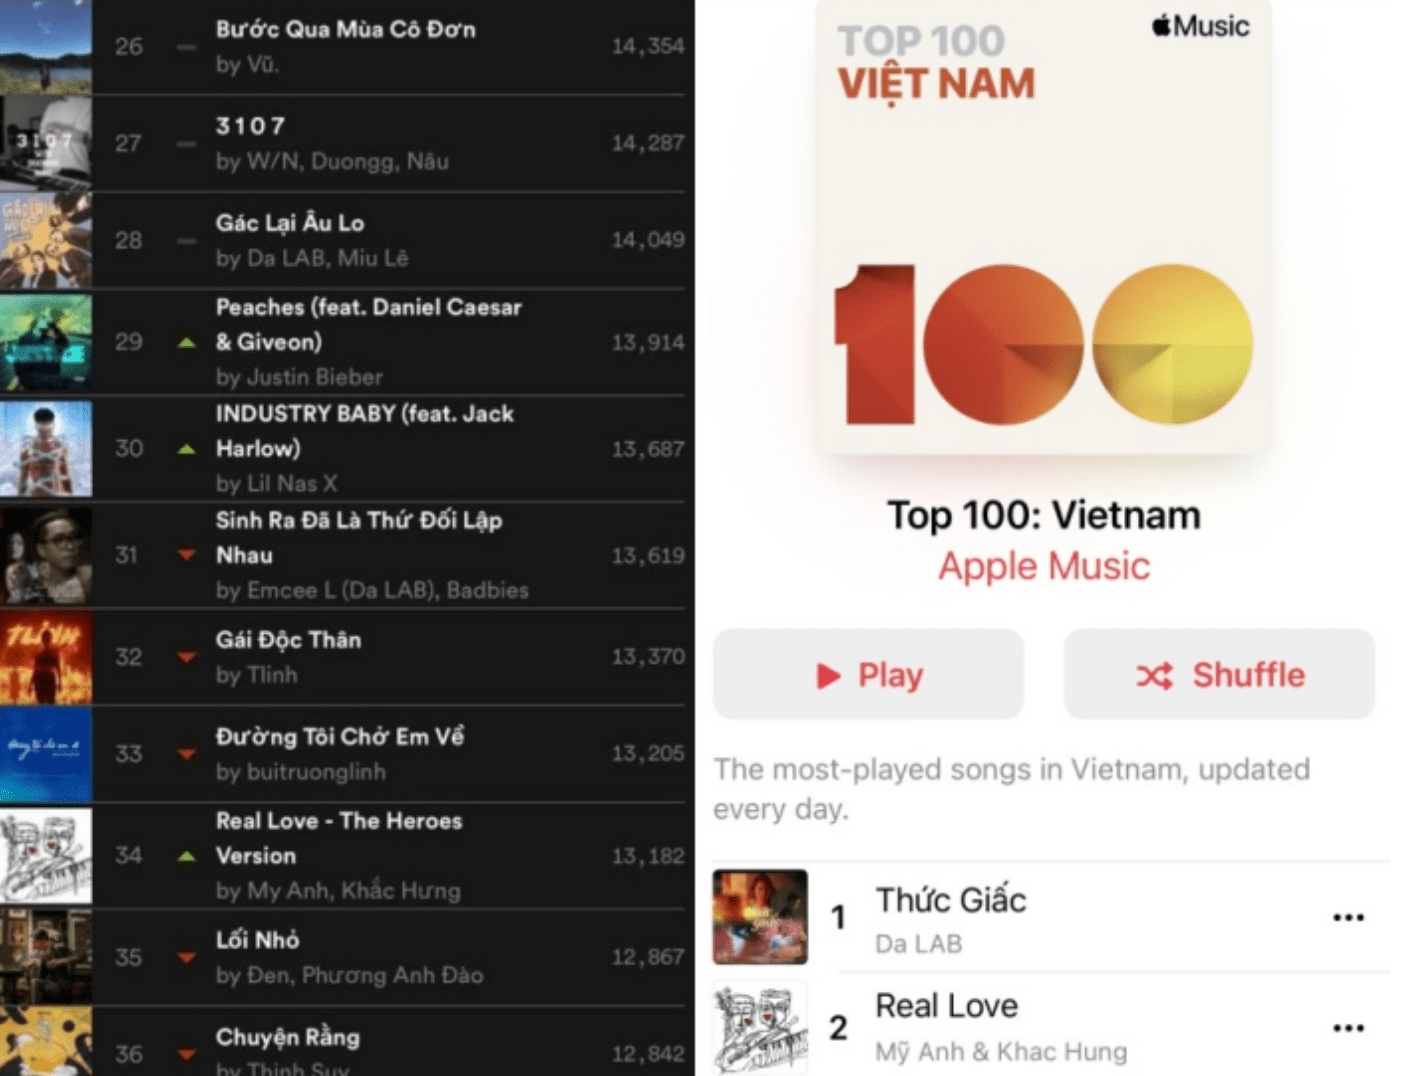The image size is (1402, 1076).
Task: Click the green up arrow beside INDUSTRY BABY
Action: pyautogui.click(x=186, y=449)
